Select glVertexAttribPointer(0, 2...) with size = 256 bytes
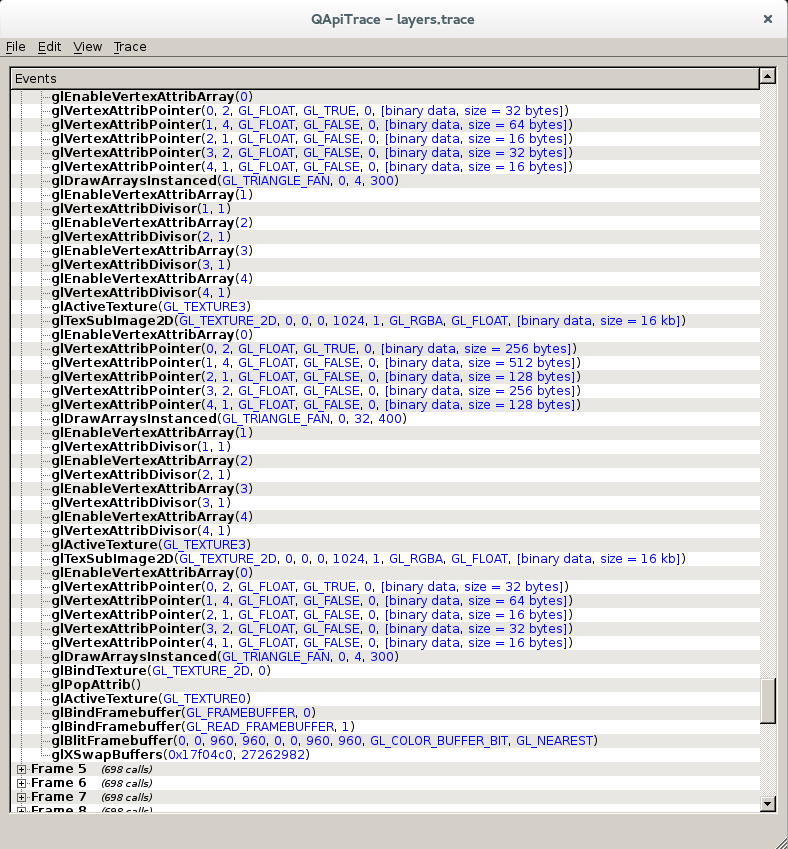The height and width of the screenshot is (849, 788). tap(314, 349)
